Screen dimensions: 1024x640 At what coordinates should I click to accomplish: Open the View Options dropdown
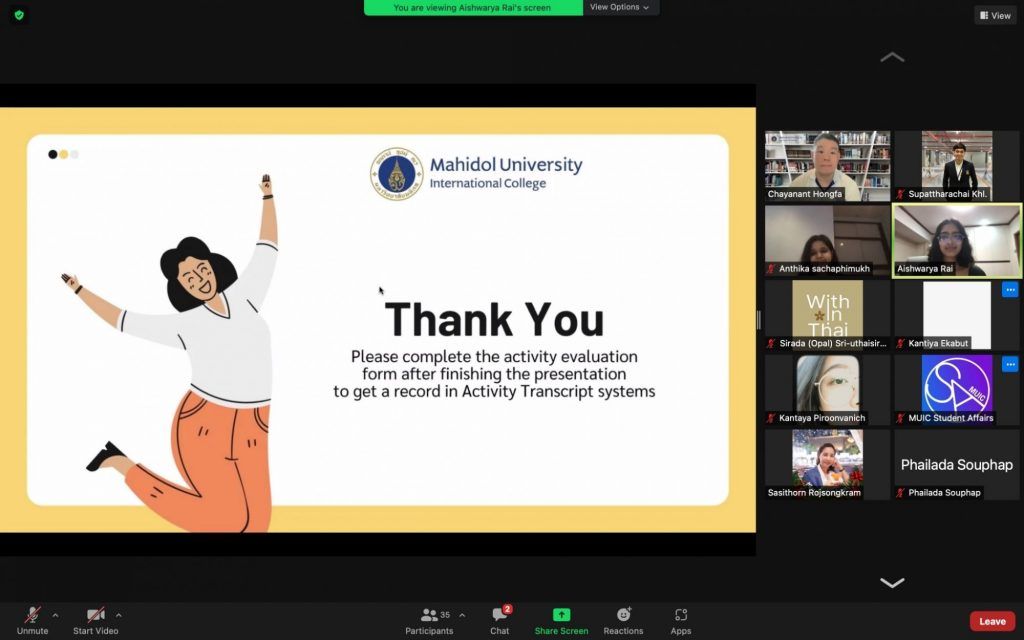619,7
